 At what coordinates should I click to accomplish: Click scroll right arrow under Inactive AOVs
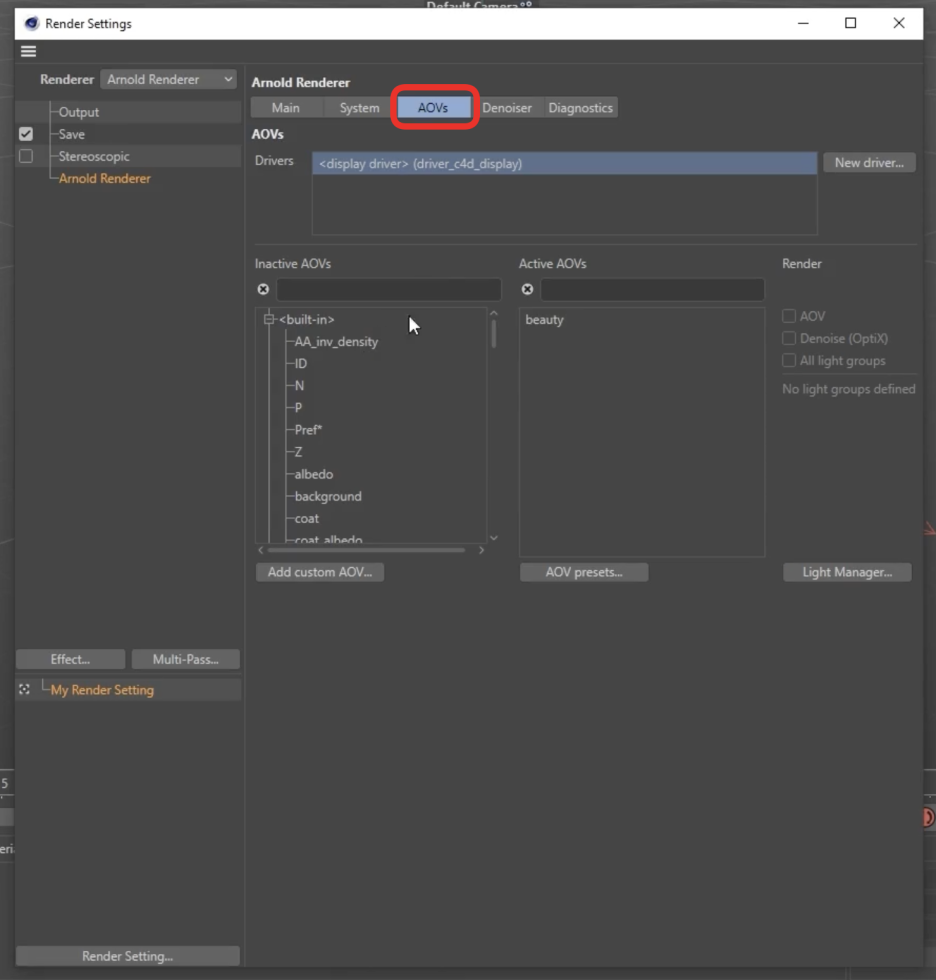(481, 550)
